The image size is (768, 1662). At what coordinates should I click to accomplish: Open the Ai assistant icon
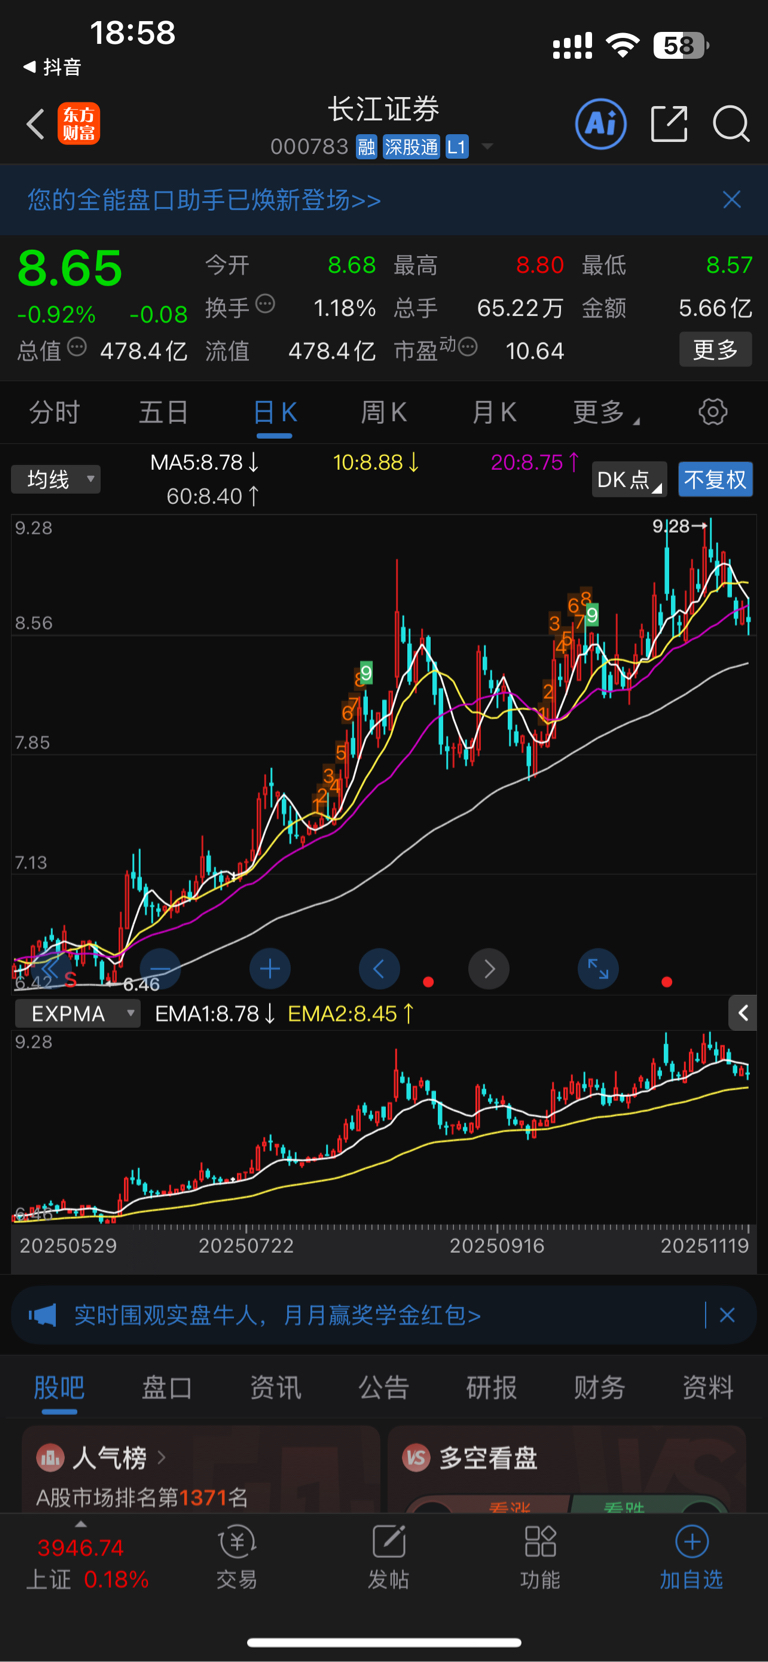(601, 124)
